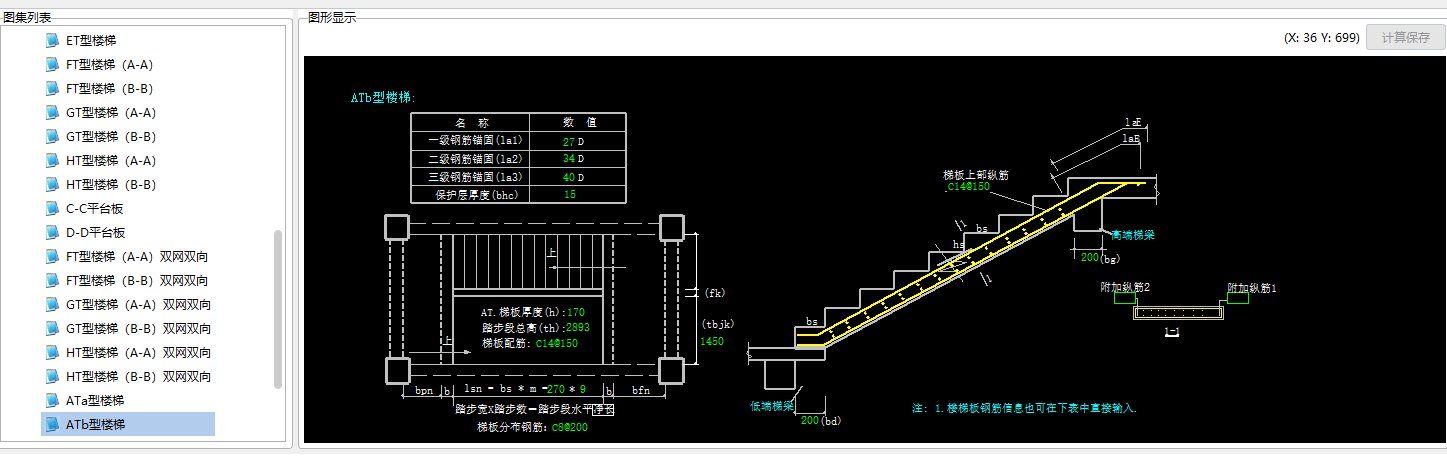The image size is (1447, 462).
Task: Click the 高端梯梁 label
Action: (1133, 235)
